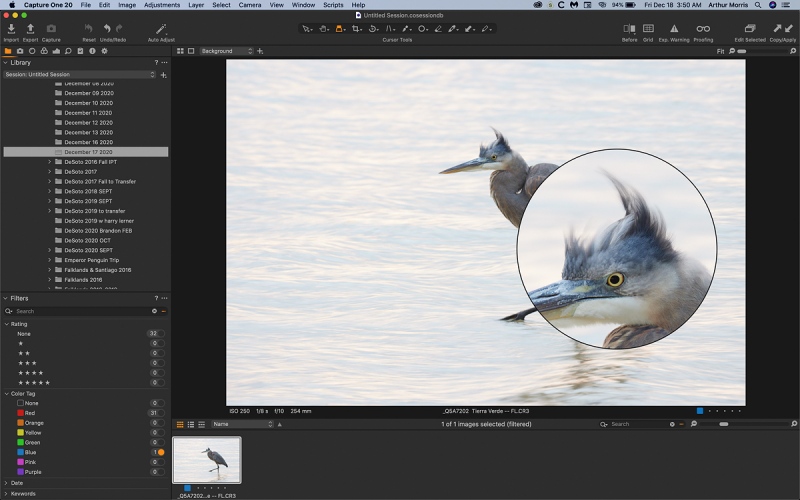Select the Rotate cursor tool

click(373, 29)
